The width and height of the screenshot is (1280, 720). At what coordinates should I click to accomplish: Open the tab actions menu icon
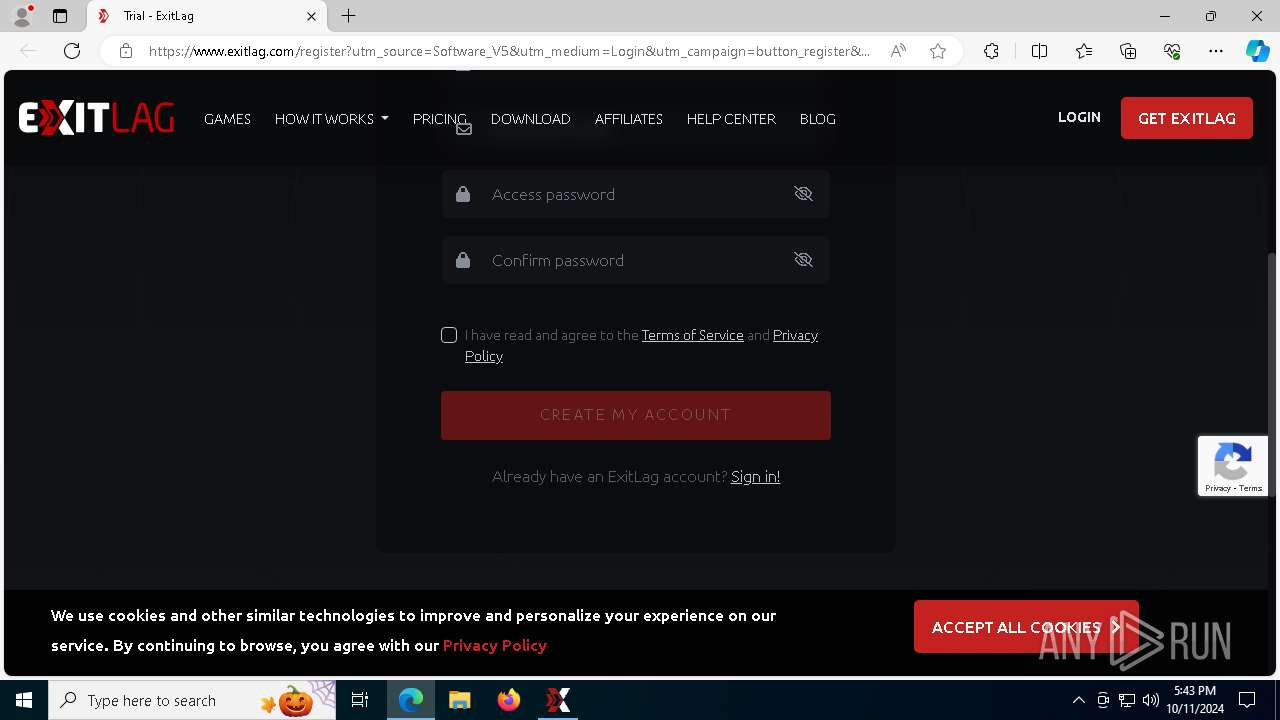coord(60,16)
